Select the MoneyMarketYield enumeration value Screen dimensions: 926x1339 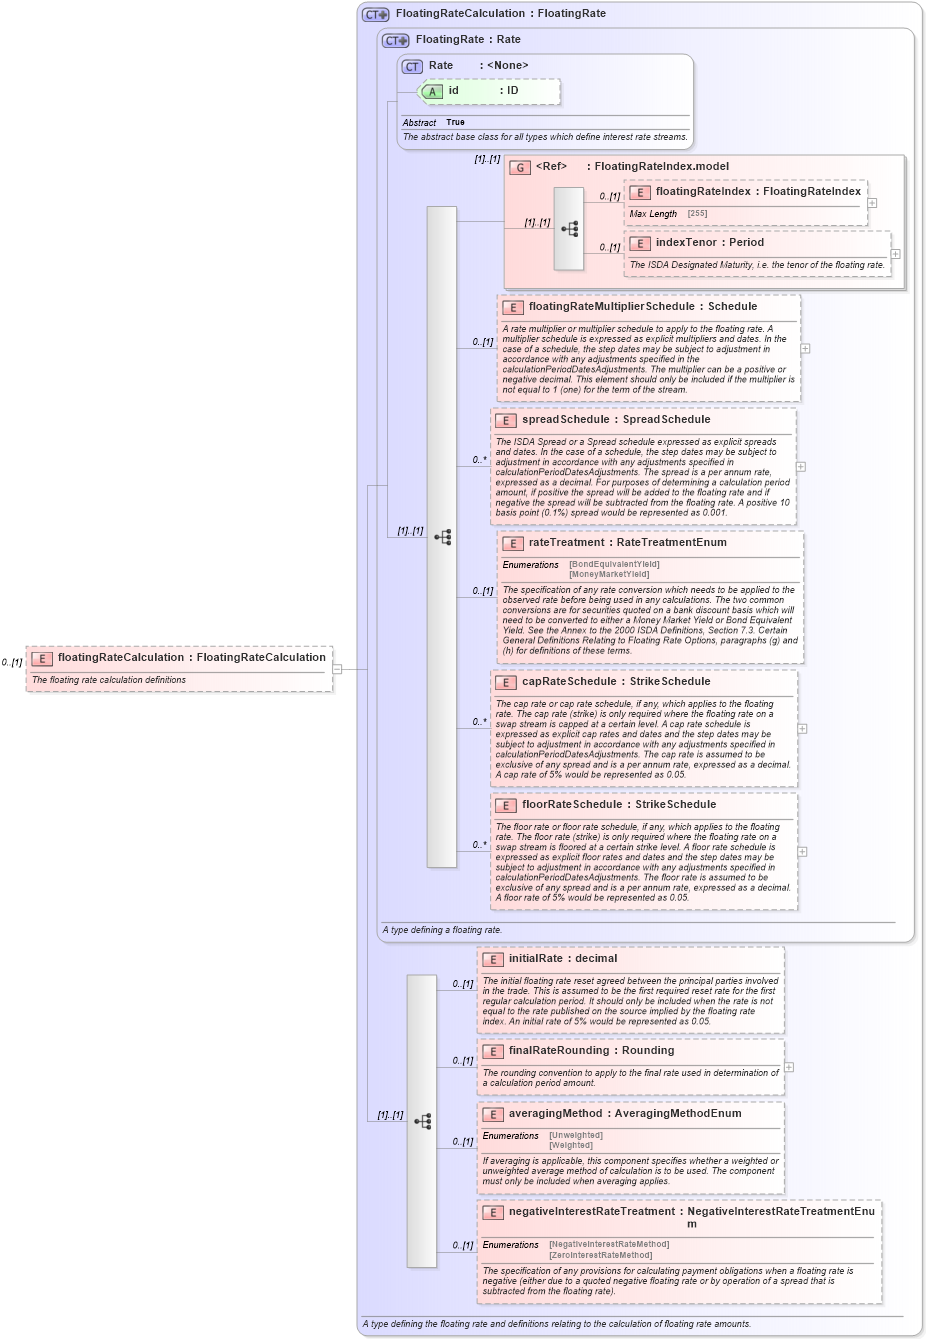click(x=609, y=575)
